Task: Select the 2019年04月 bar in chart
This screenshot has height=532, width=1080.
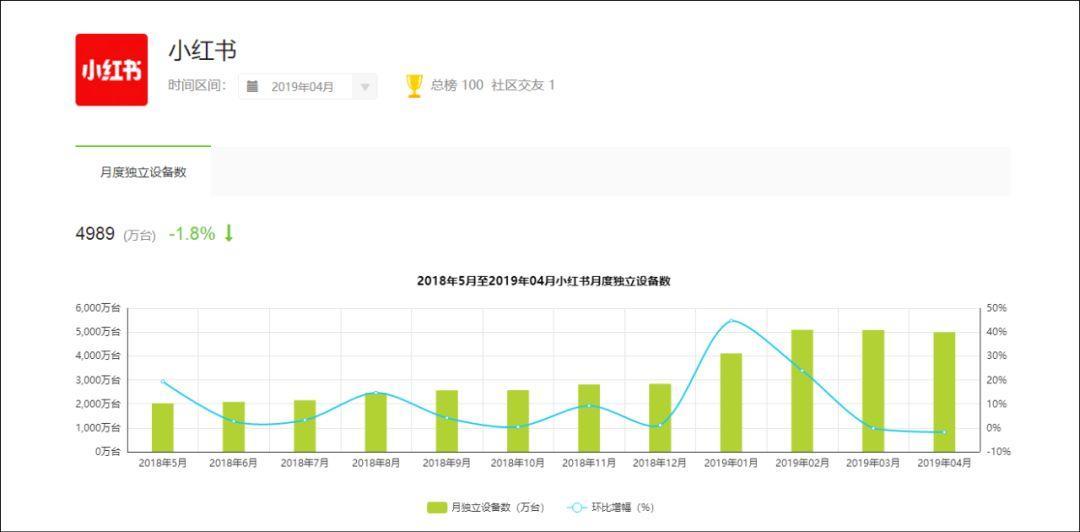Action: (944, 391)
